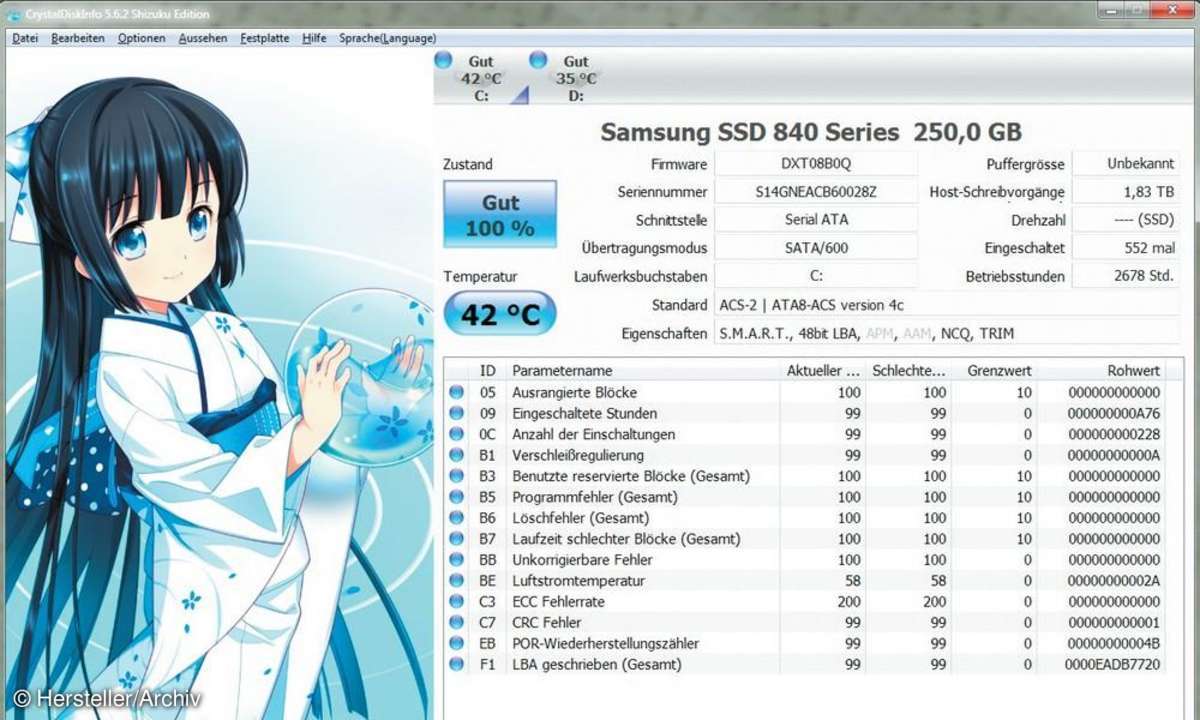Viewport: 1200px width, 720px height.
Task: Open the Hilfe menu
Action: [314, 38]
